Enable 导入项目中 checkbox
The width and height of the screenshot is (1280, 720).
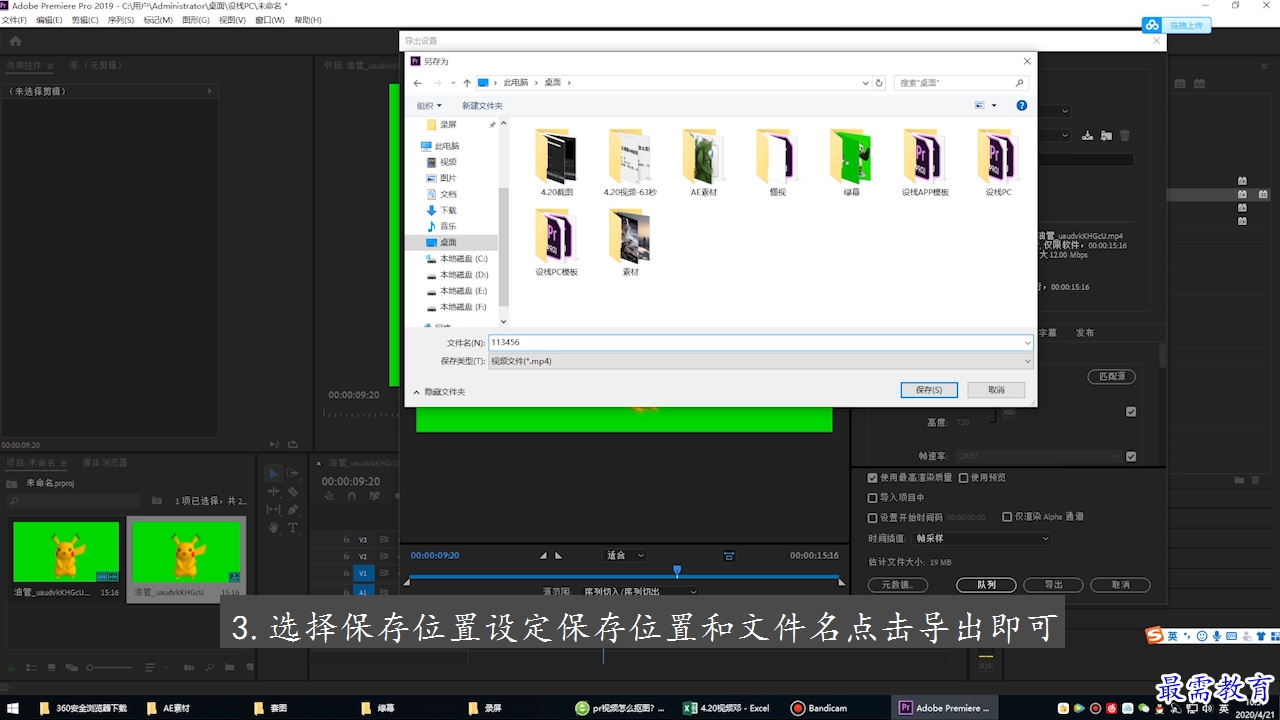[x=873, y=497]
